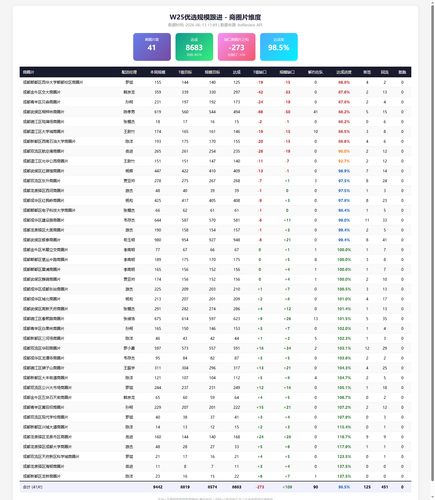Click the cell value "675"

pyautogui.click(x=158, y=319)
